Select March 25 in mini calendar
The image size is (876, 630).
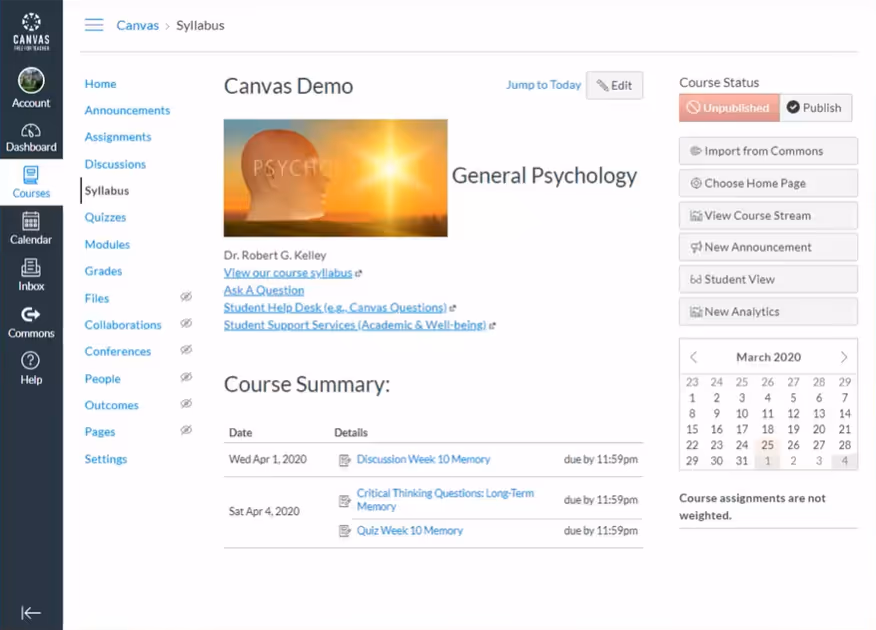click(x=768, y=445)
